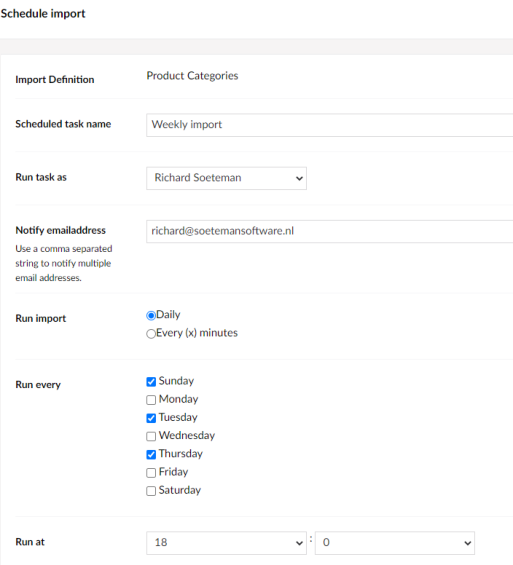Focus the Notify emailaddress input field
Viewport: 513px width, 565px height.
tap(330, 231)
